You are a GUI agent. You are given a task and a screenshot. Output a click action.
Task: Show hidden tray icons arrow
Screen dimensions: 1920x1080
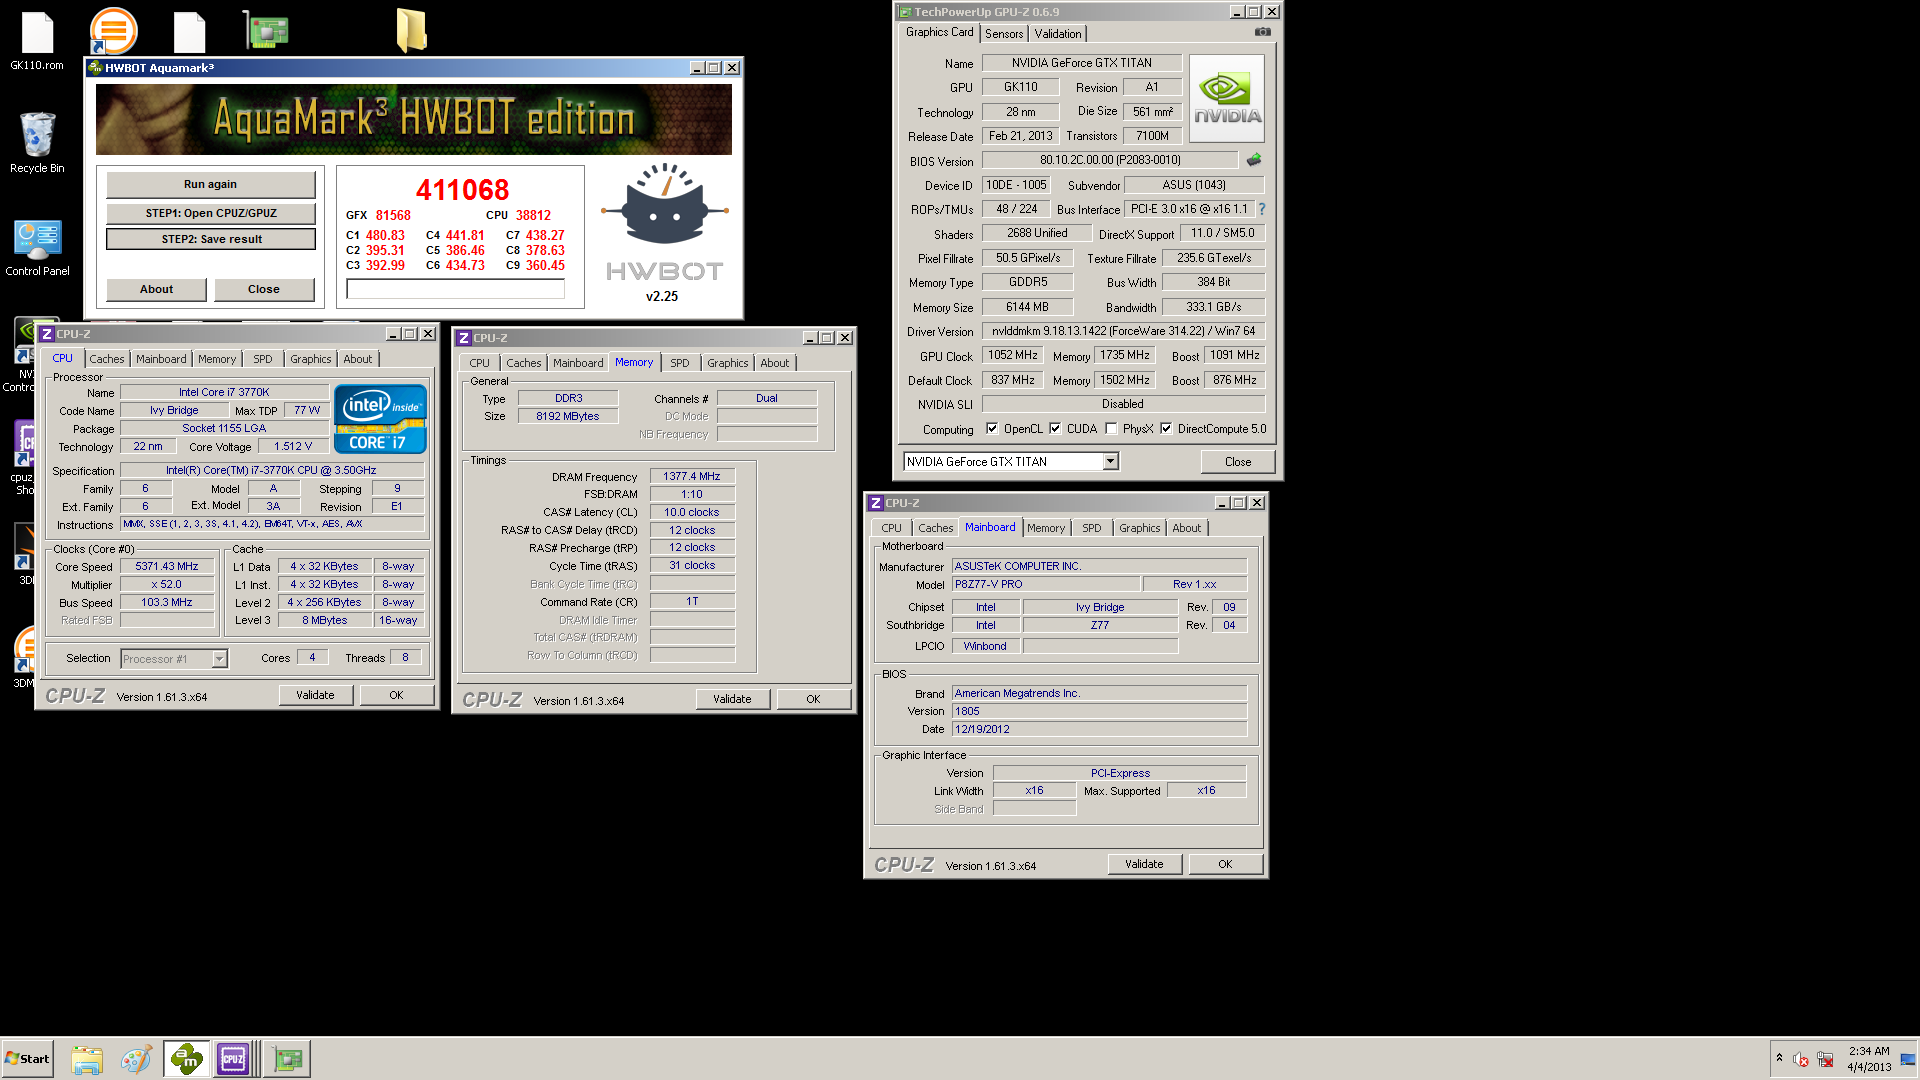point(1779,1058)
